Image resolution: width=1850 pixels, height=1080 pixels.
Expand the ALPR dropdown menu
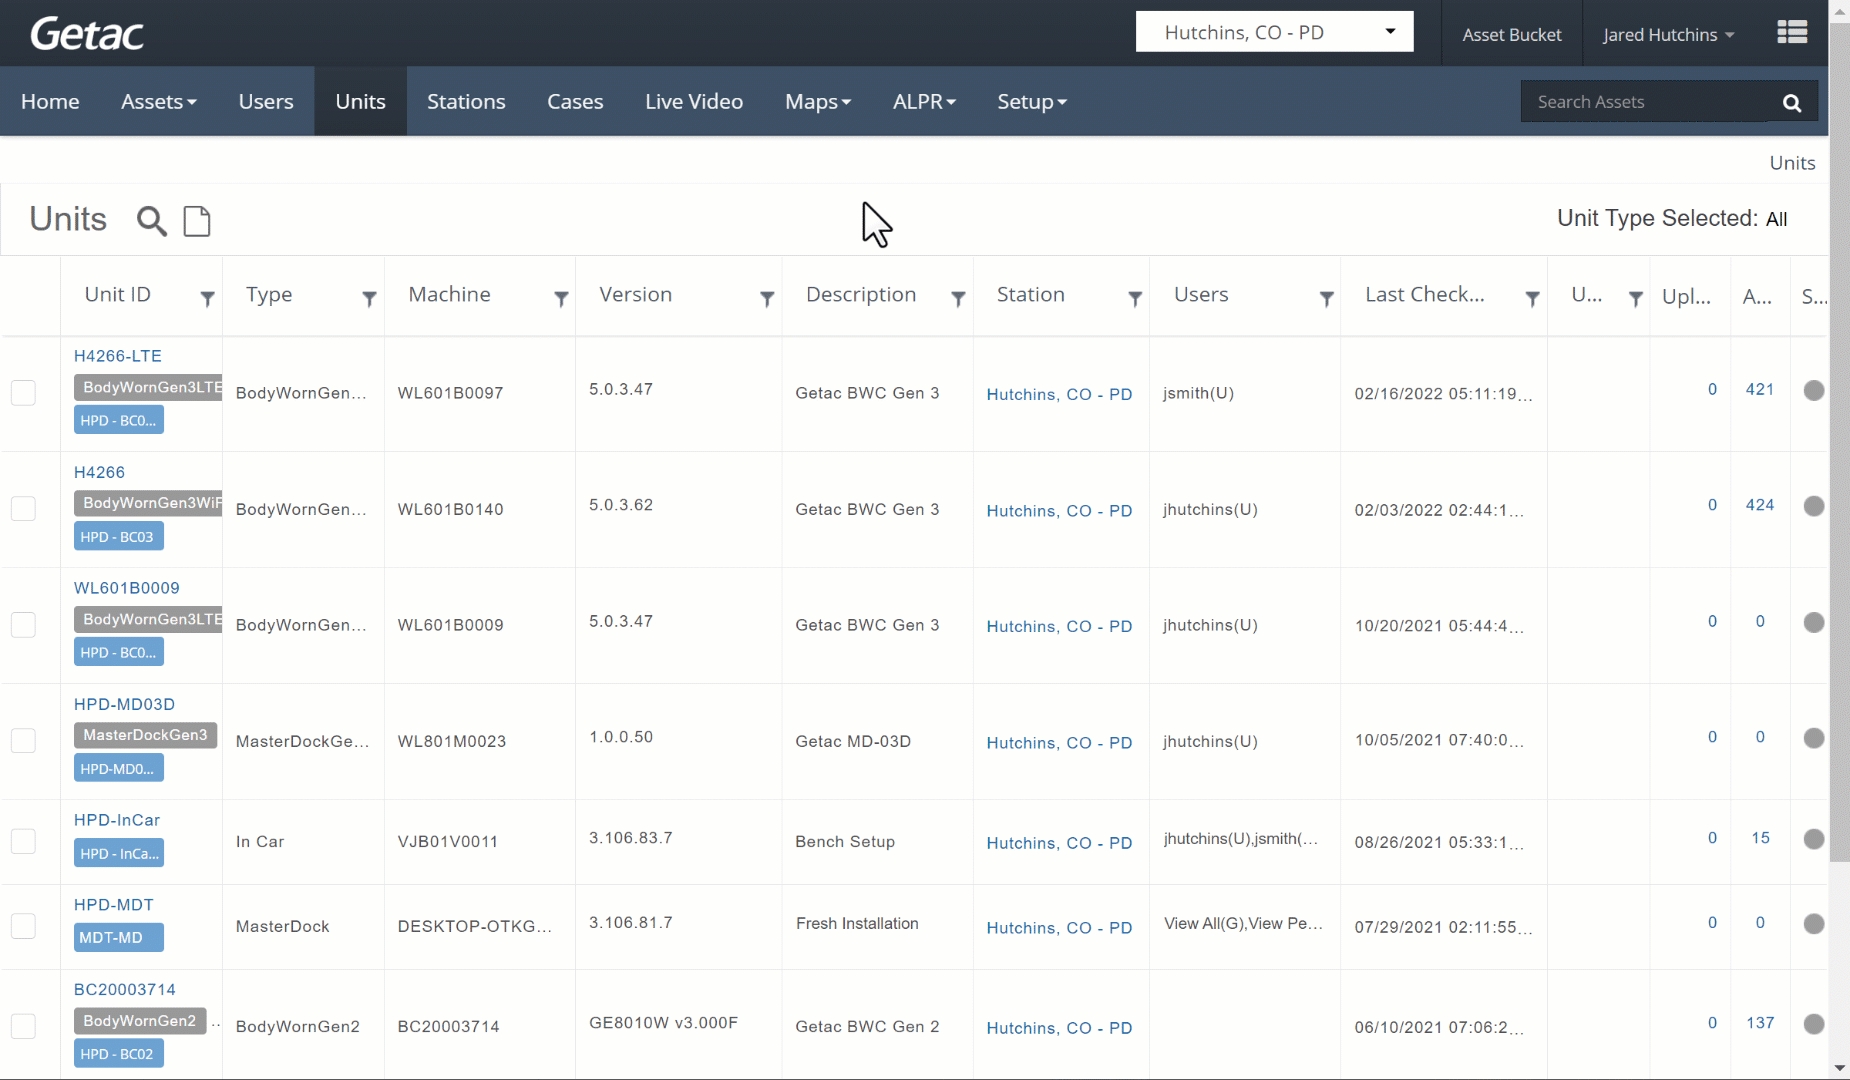click(x=924, y=102)
